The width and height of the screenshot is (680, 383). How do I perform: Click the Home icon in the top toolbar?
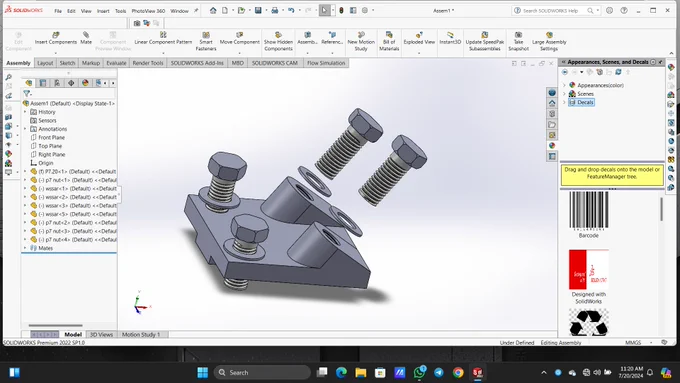pyautogui.click(x=213, y=10)
